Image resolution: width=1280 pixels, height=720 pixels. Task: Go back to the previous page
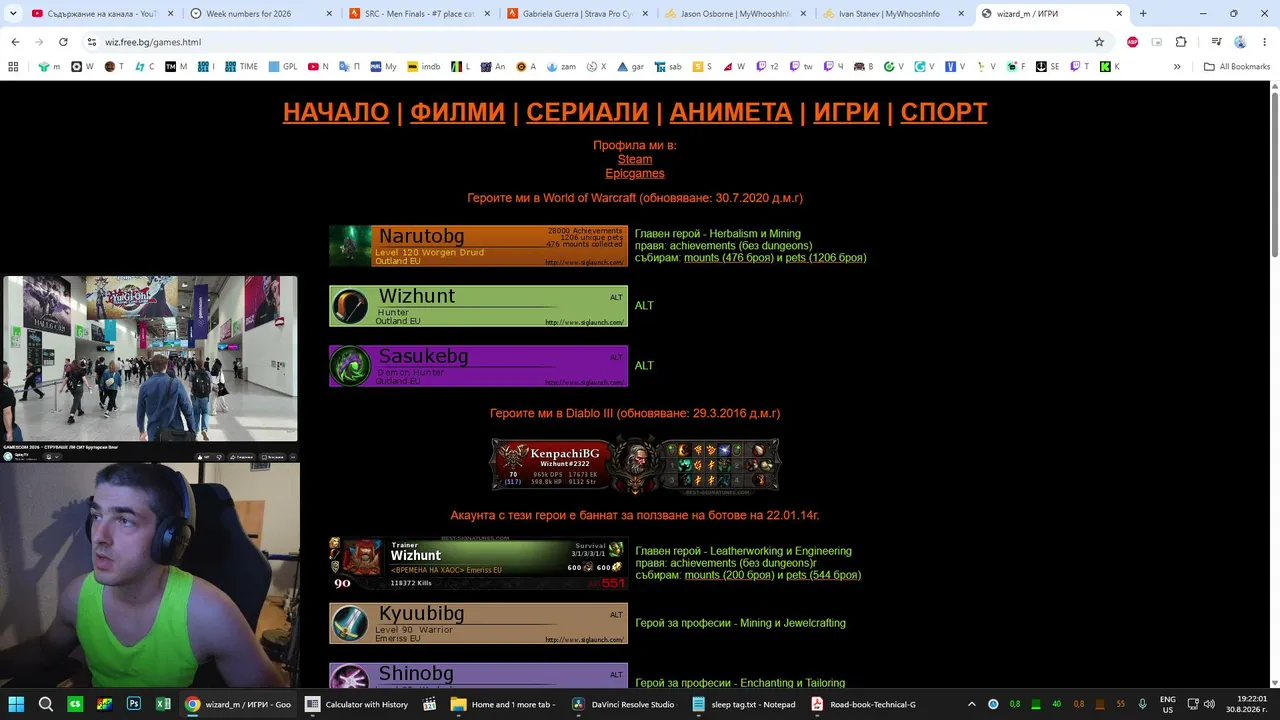15,42
